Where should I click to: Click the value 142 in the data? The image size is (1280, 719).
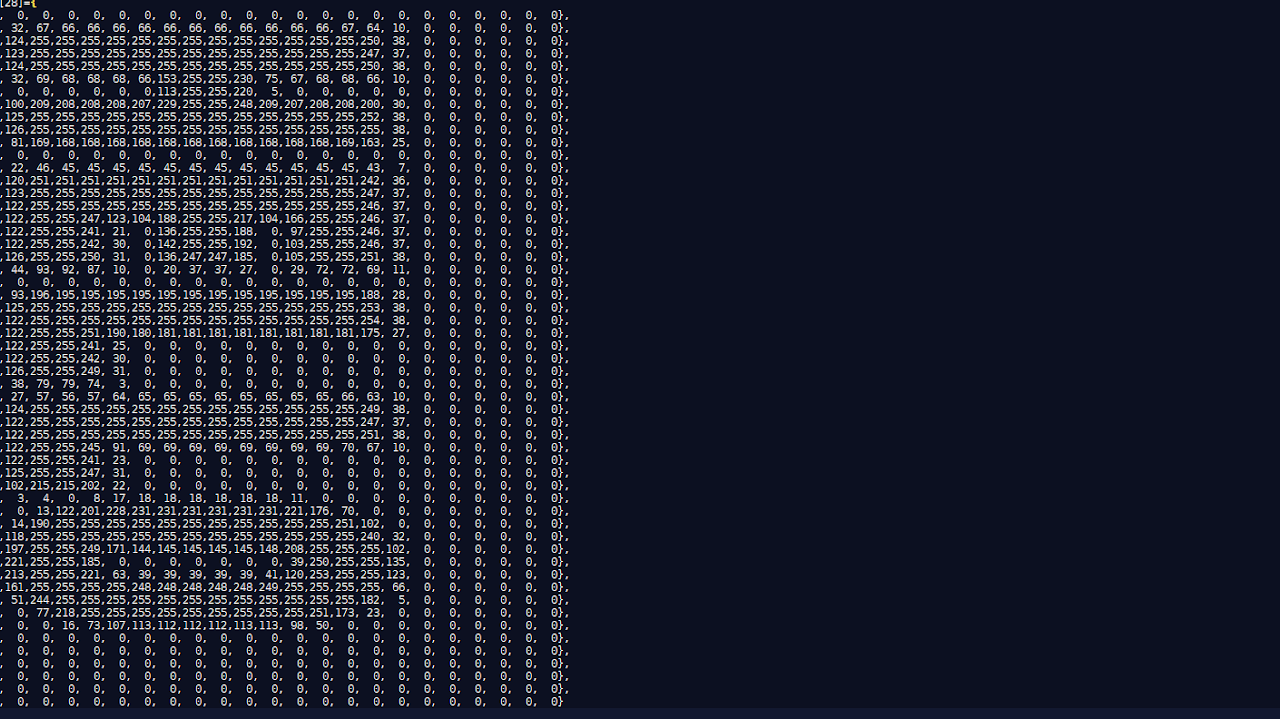[168, 244]
